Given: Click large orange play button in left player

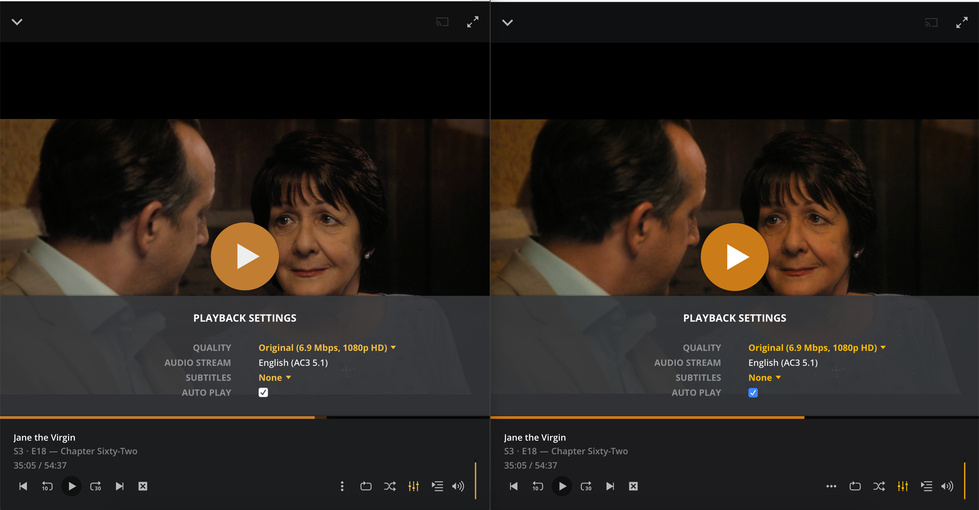Looking at the screenshot, I should click(x=245, y=257).
